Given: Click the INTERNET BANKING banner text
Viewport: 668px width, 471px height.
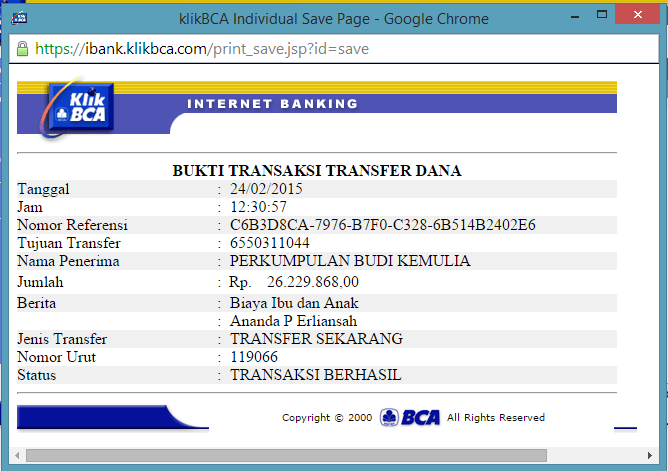Looking at the screenshot, I should coord(272,104).
